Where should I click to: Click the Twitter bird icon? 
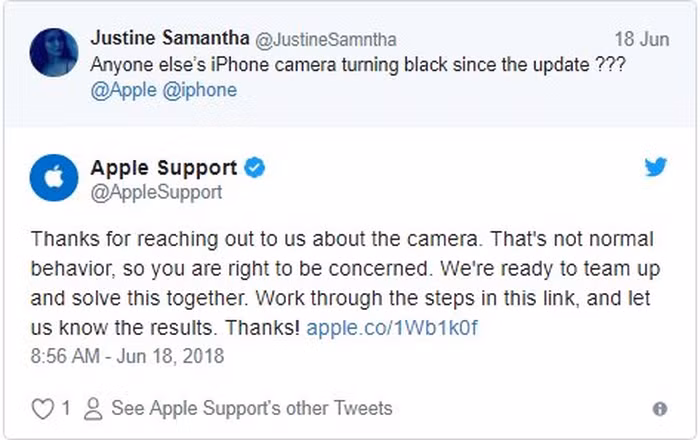tap(655, 167)
